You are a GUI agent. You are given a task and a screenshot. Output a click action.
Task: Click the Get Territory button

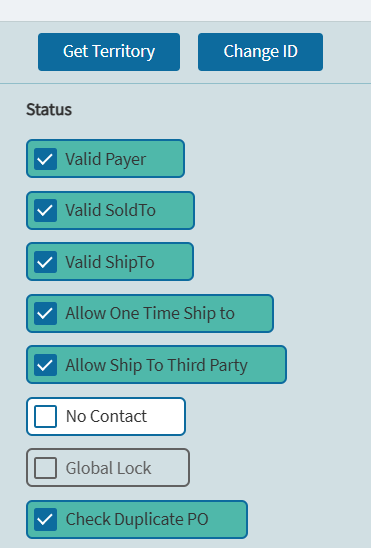[x=109, y=52]
